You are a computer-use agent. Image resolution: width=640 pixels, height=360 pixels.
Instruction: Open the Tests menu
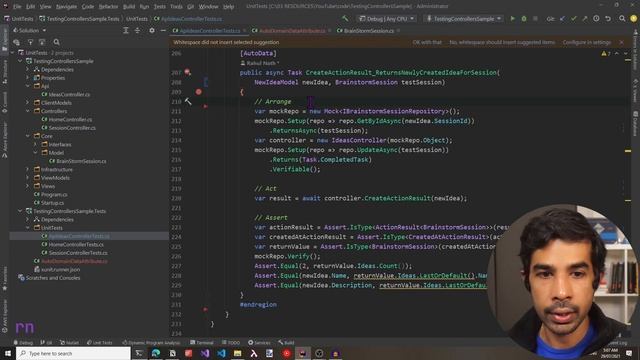coord(160,7)
